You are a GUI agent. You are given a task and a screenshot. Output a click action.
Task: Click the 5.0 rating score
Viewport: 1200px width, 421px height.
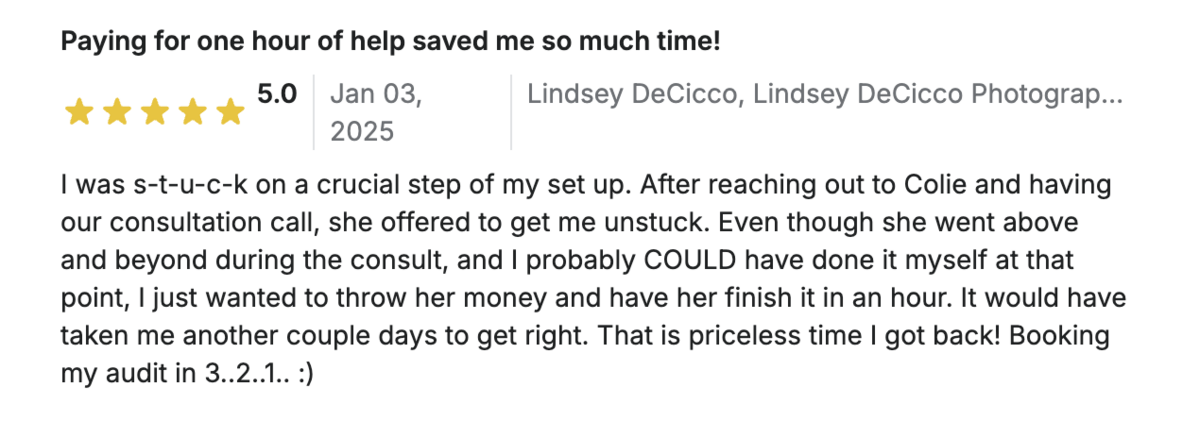point(277,94)
